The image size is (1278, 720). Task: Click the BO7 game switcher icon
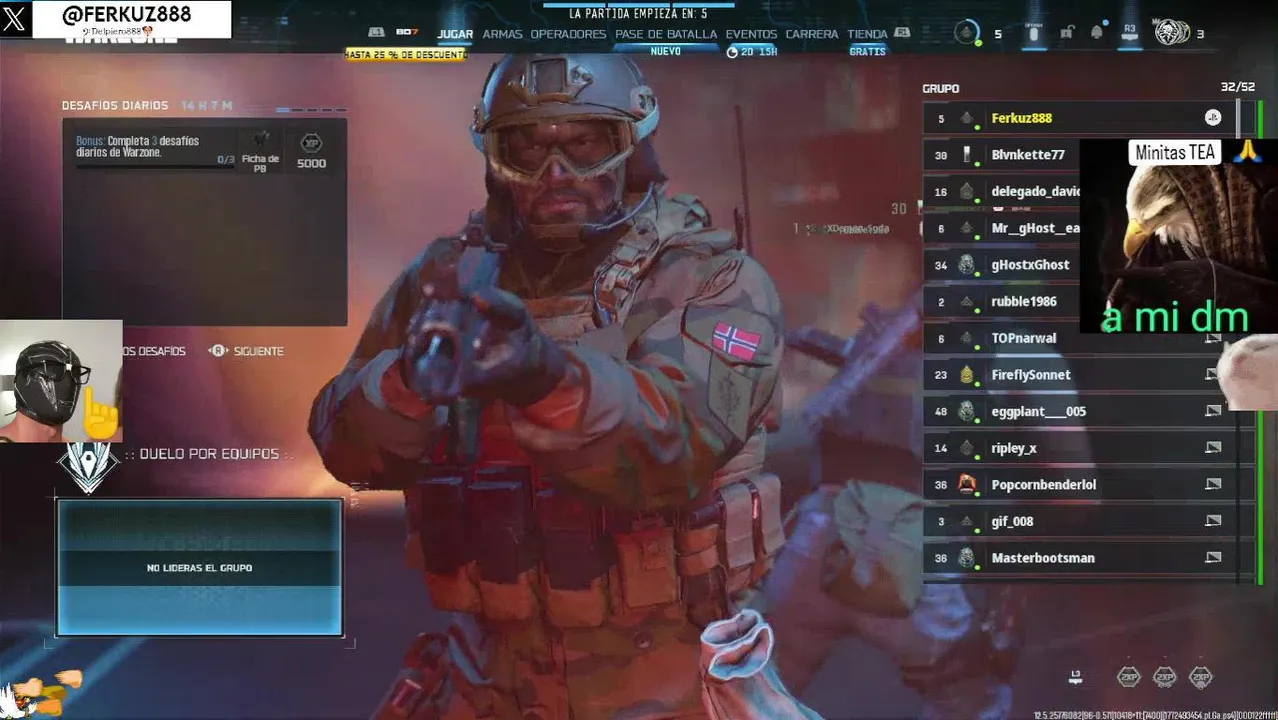tap(407, 33)
